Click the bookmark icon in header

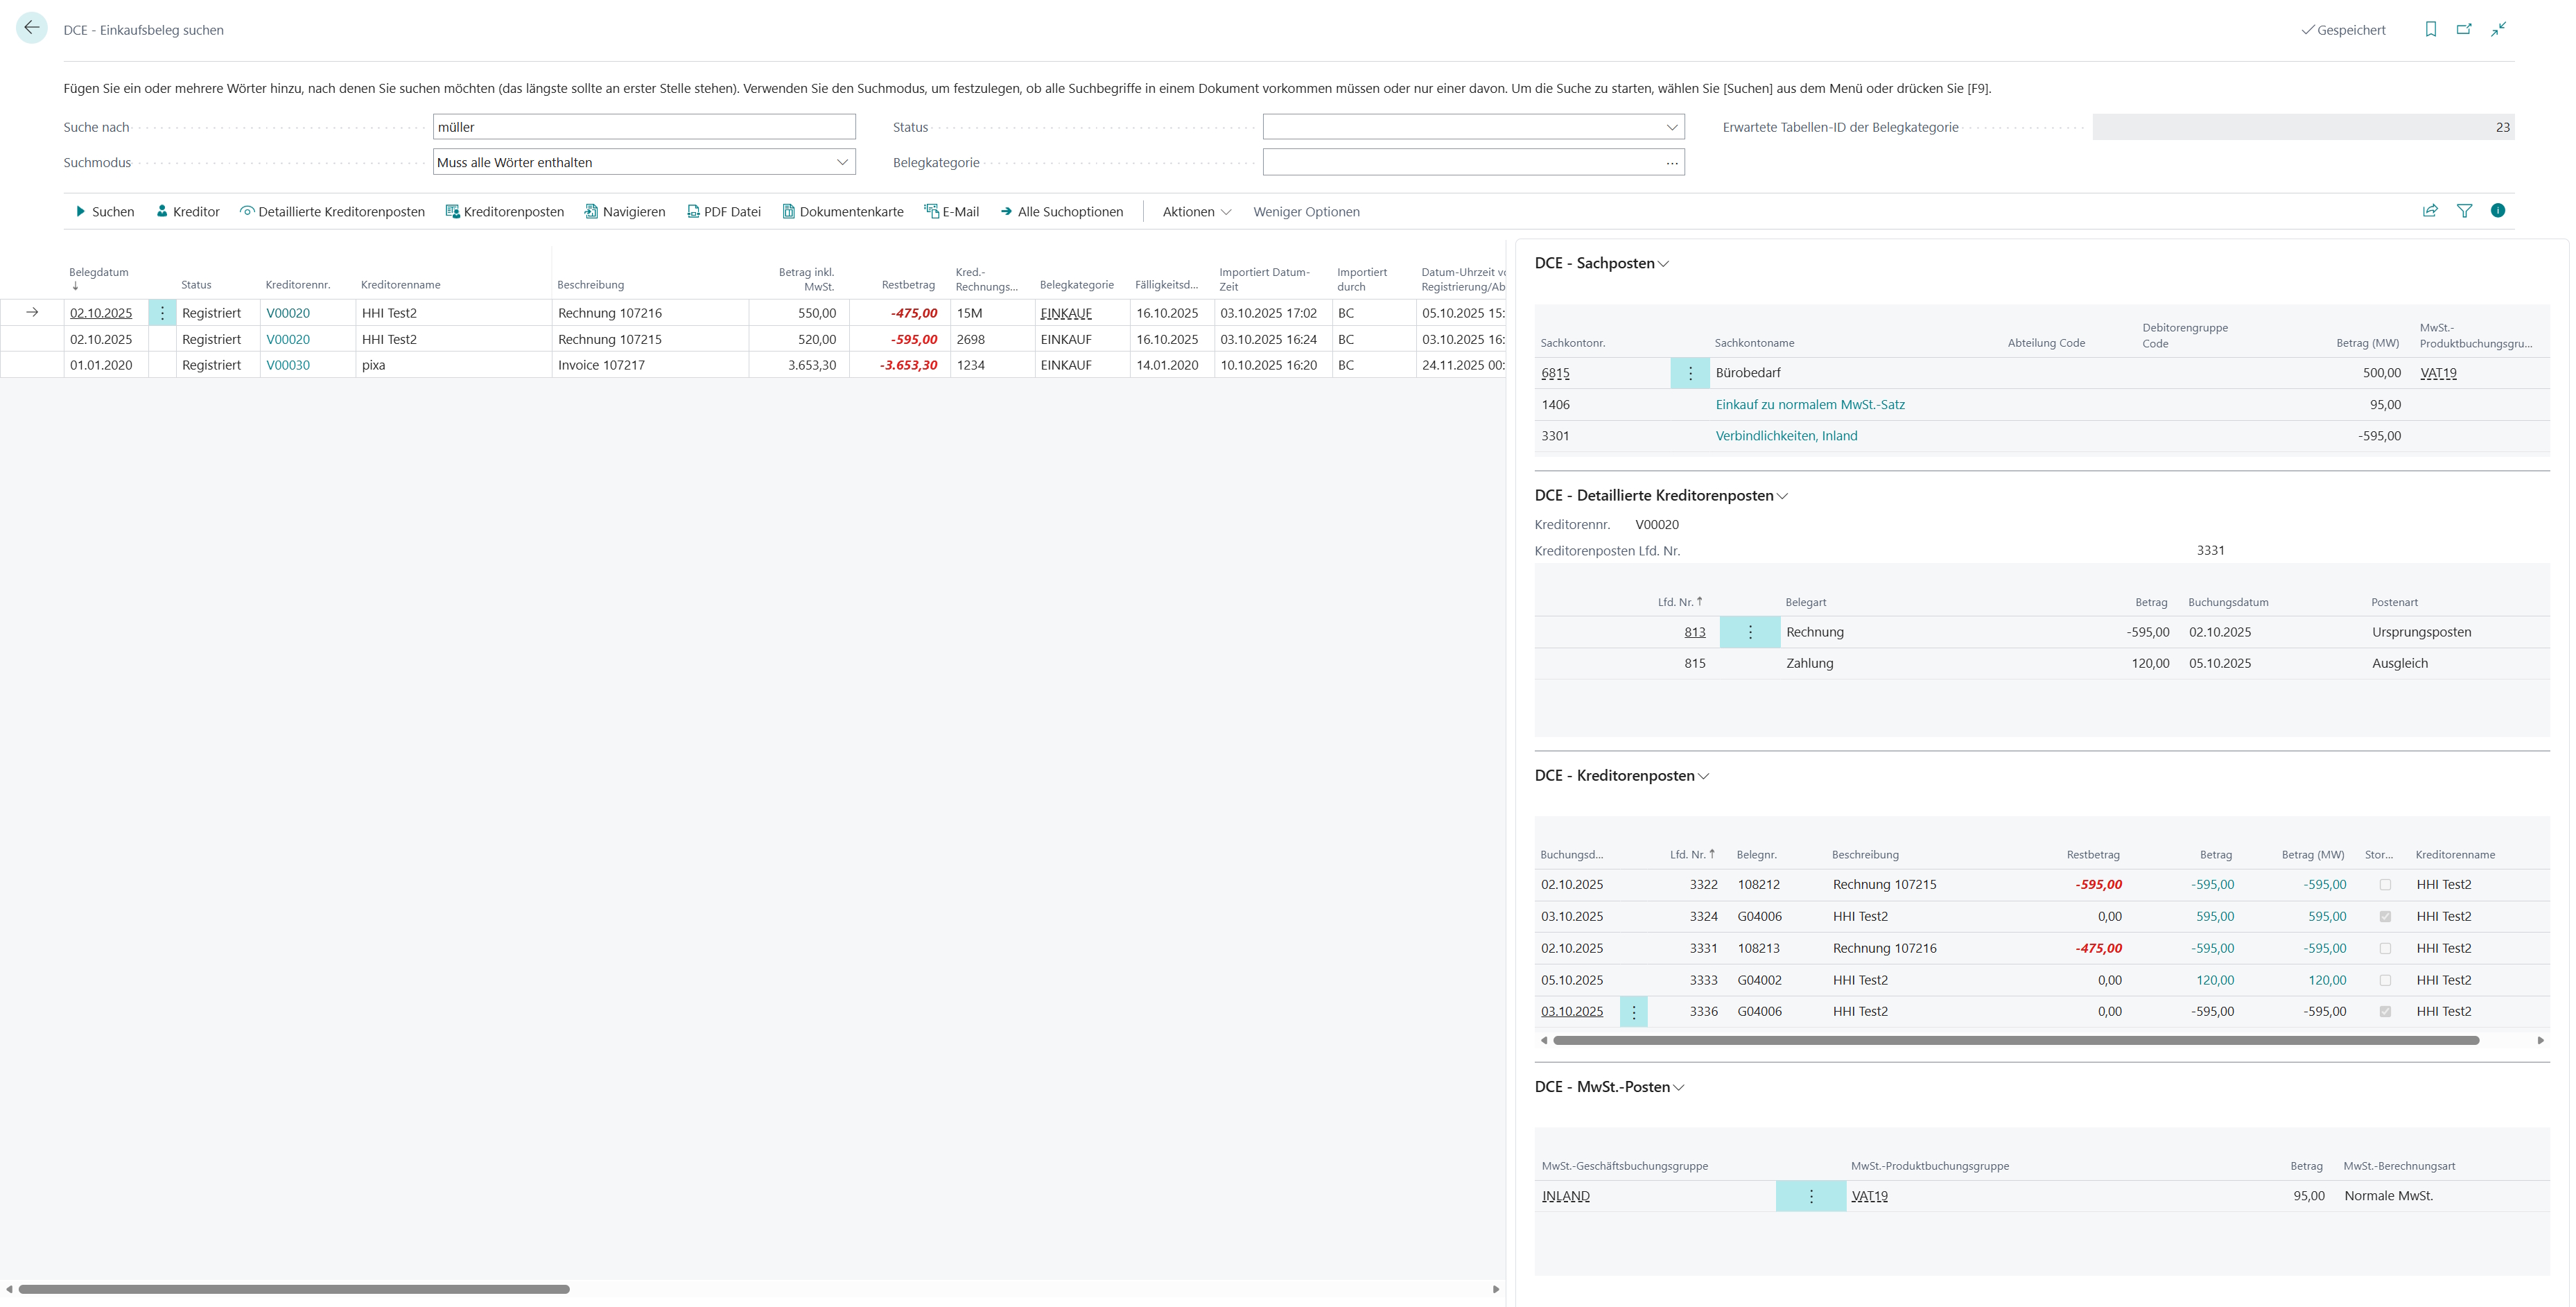(2430, 29)
